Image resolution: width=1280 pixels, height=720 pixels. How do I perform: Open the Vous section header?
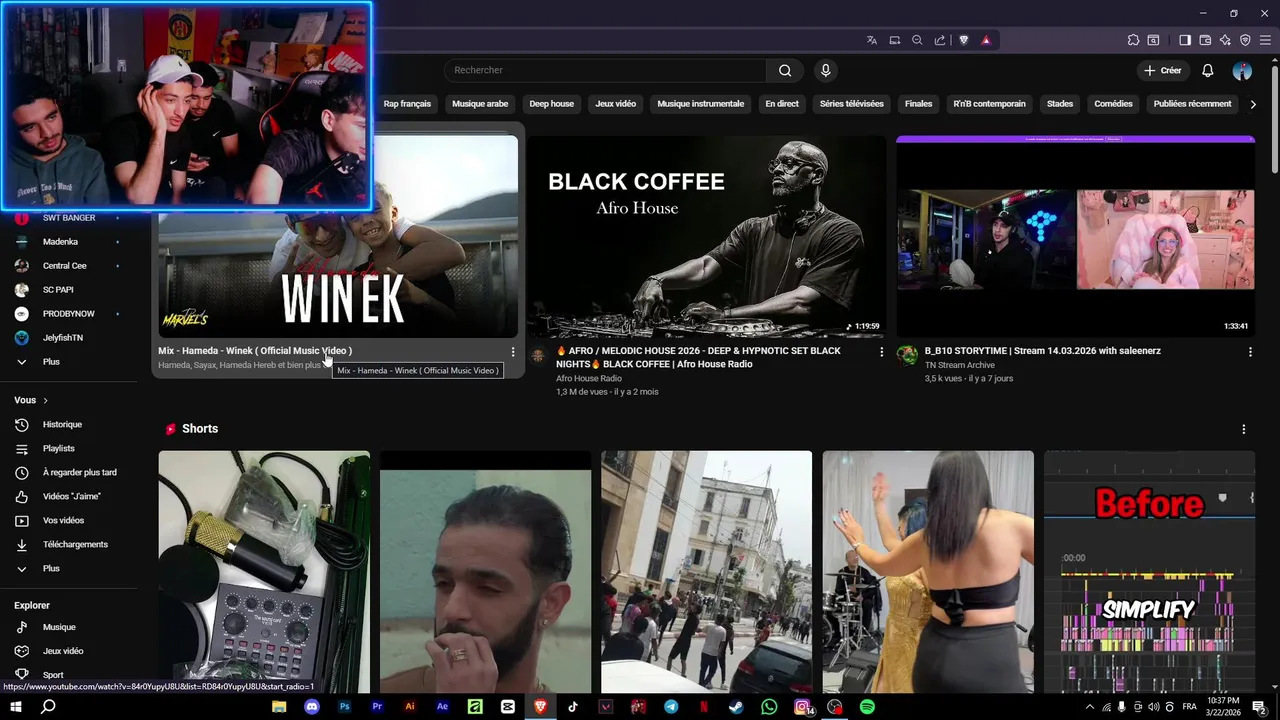point(31,400)
